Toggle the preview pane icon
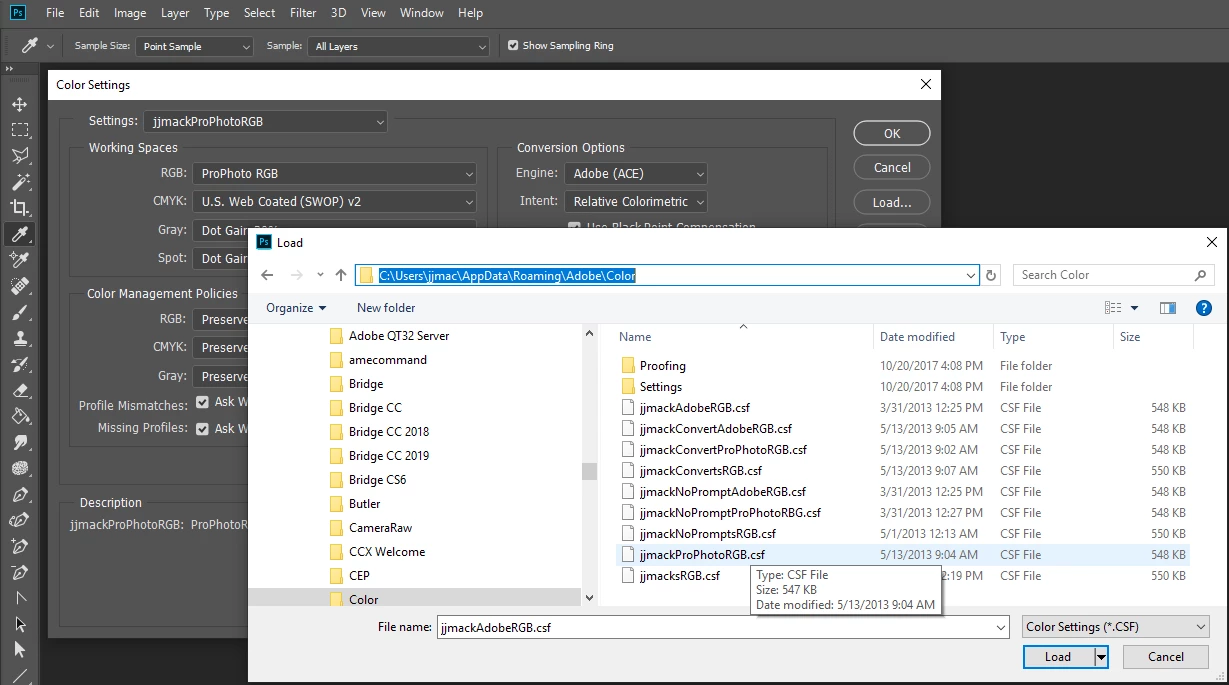The height and width of the screenshot is (685, 1229). 1167,308
